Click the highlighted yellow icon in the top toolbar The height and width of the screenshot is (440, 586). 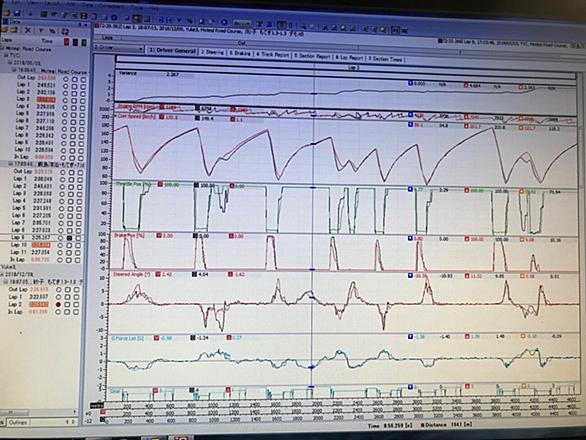pos(138,18)
